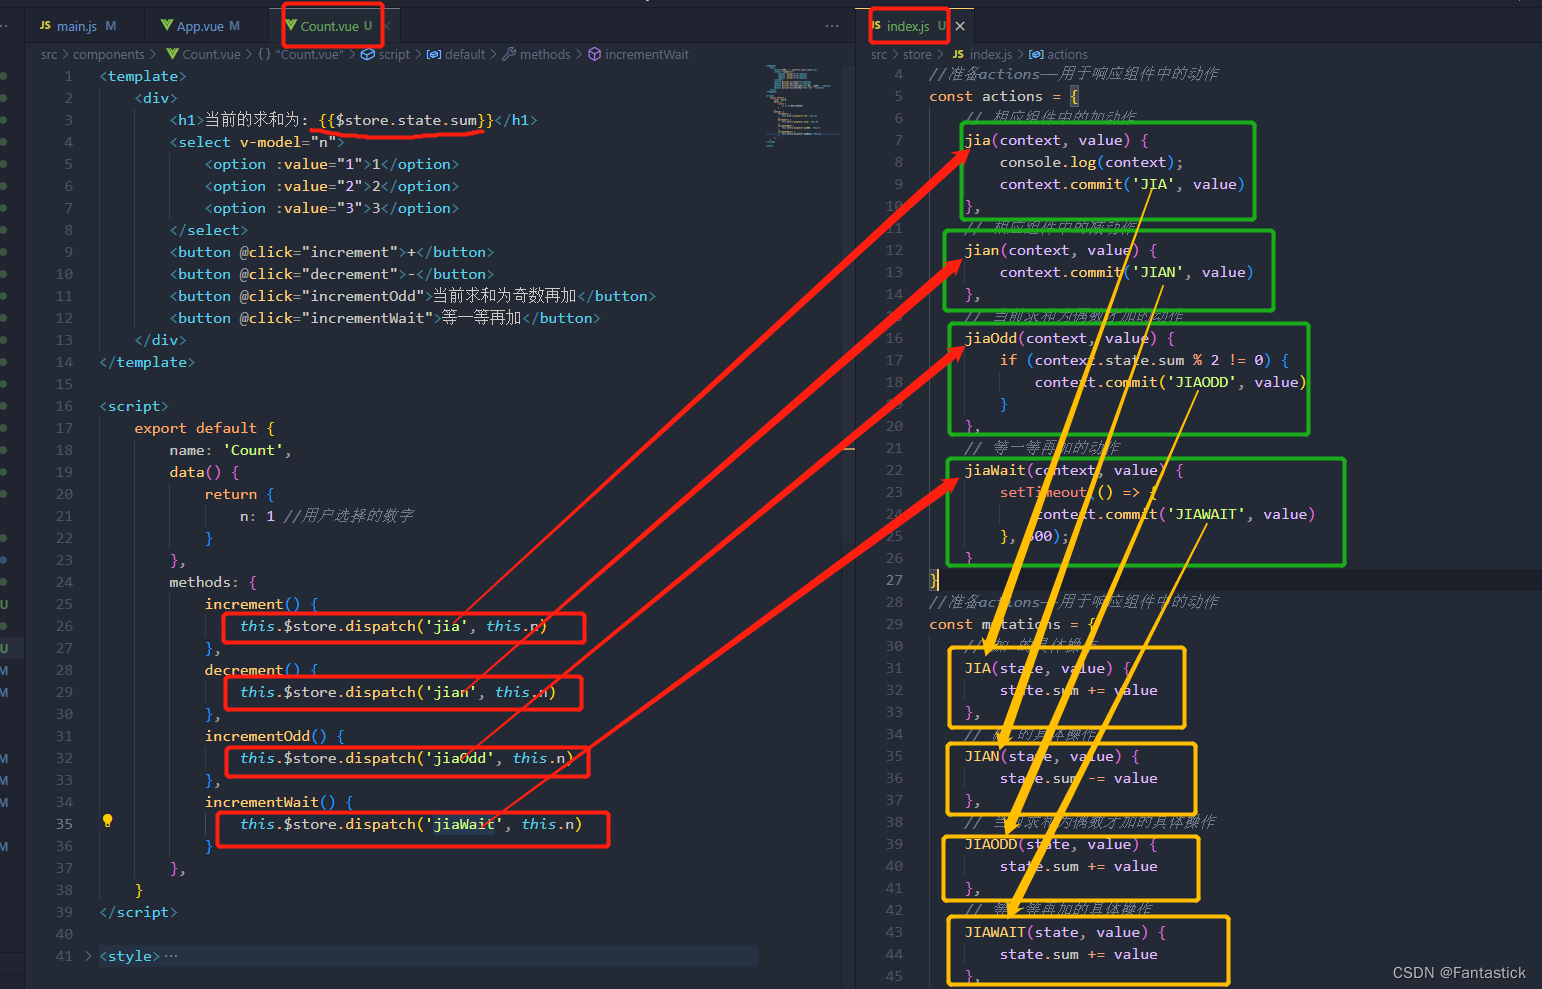Click the "Count.vue" braces symbol breadcrumb
This screenshot has height=989, width=1542.
(x=299, y=55)
